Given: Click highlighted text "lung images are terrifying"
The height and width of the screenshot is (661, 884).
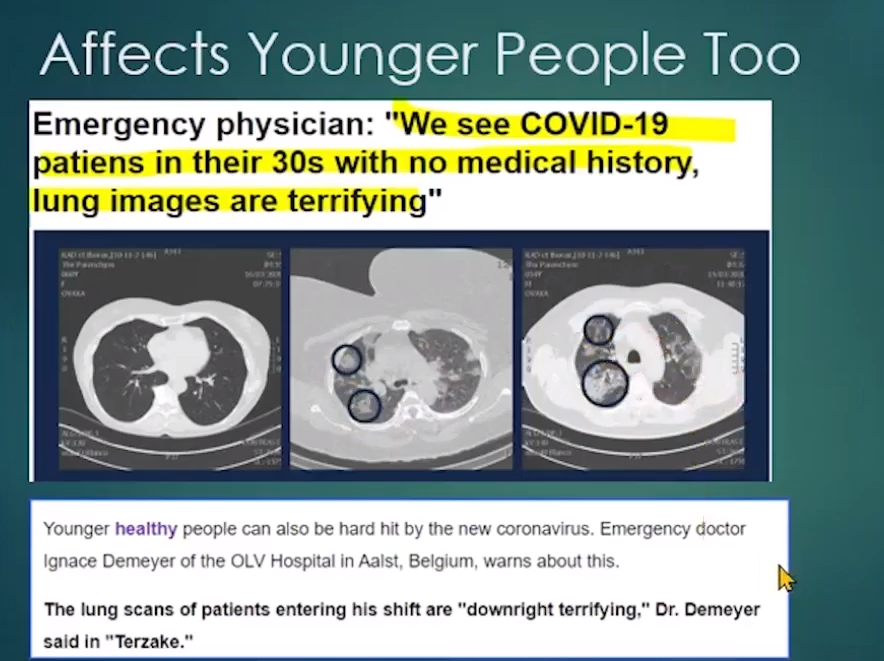Looking at the screenshot, I should tap(230, 201).
